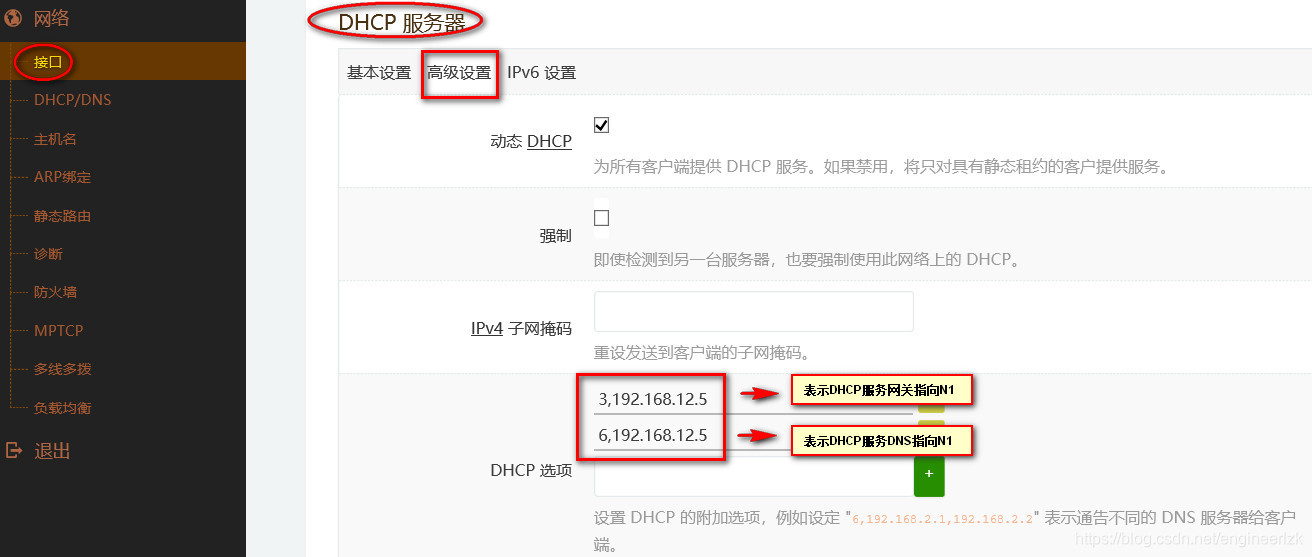Image resolution: width=1312 pixels, height=557 pixels.
Task: Click the logout icon beside 退出
Action: pyautogui.click(x=14, y=451)
